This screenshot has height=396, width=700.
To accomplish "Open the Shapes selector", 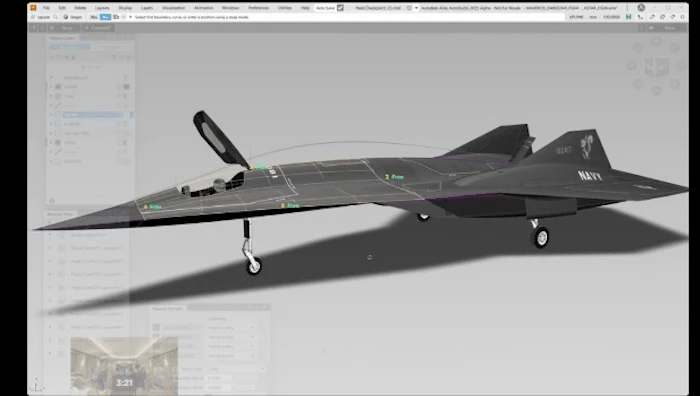I will point(73,17).
